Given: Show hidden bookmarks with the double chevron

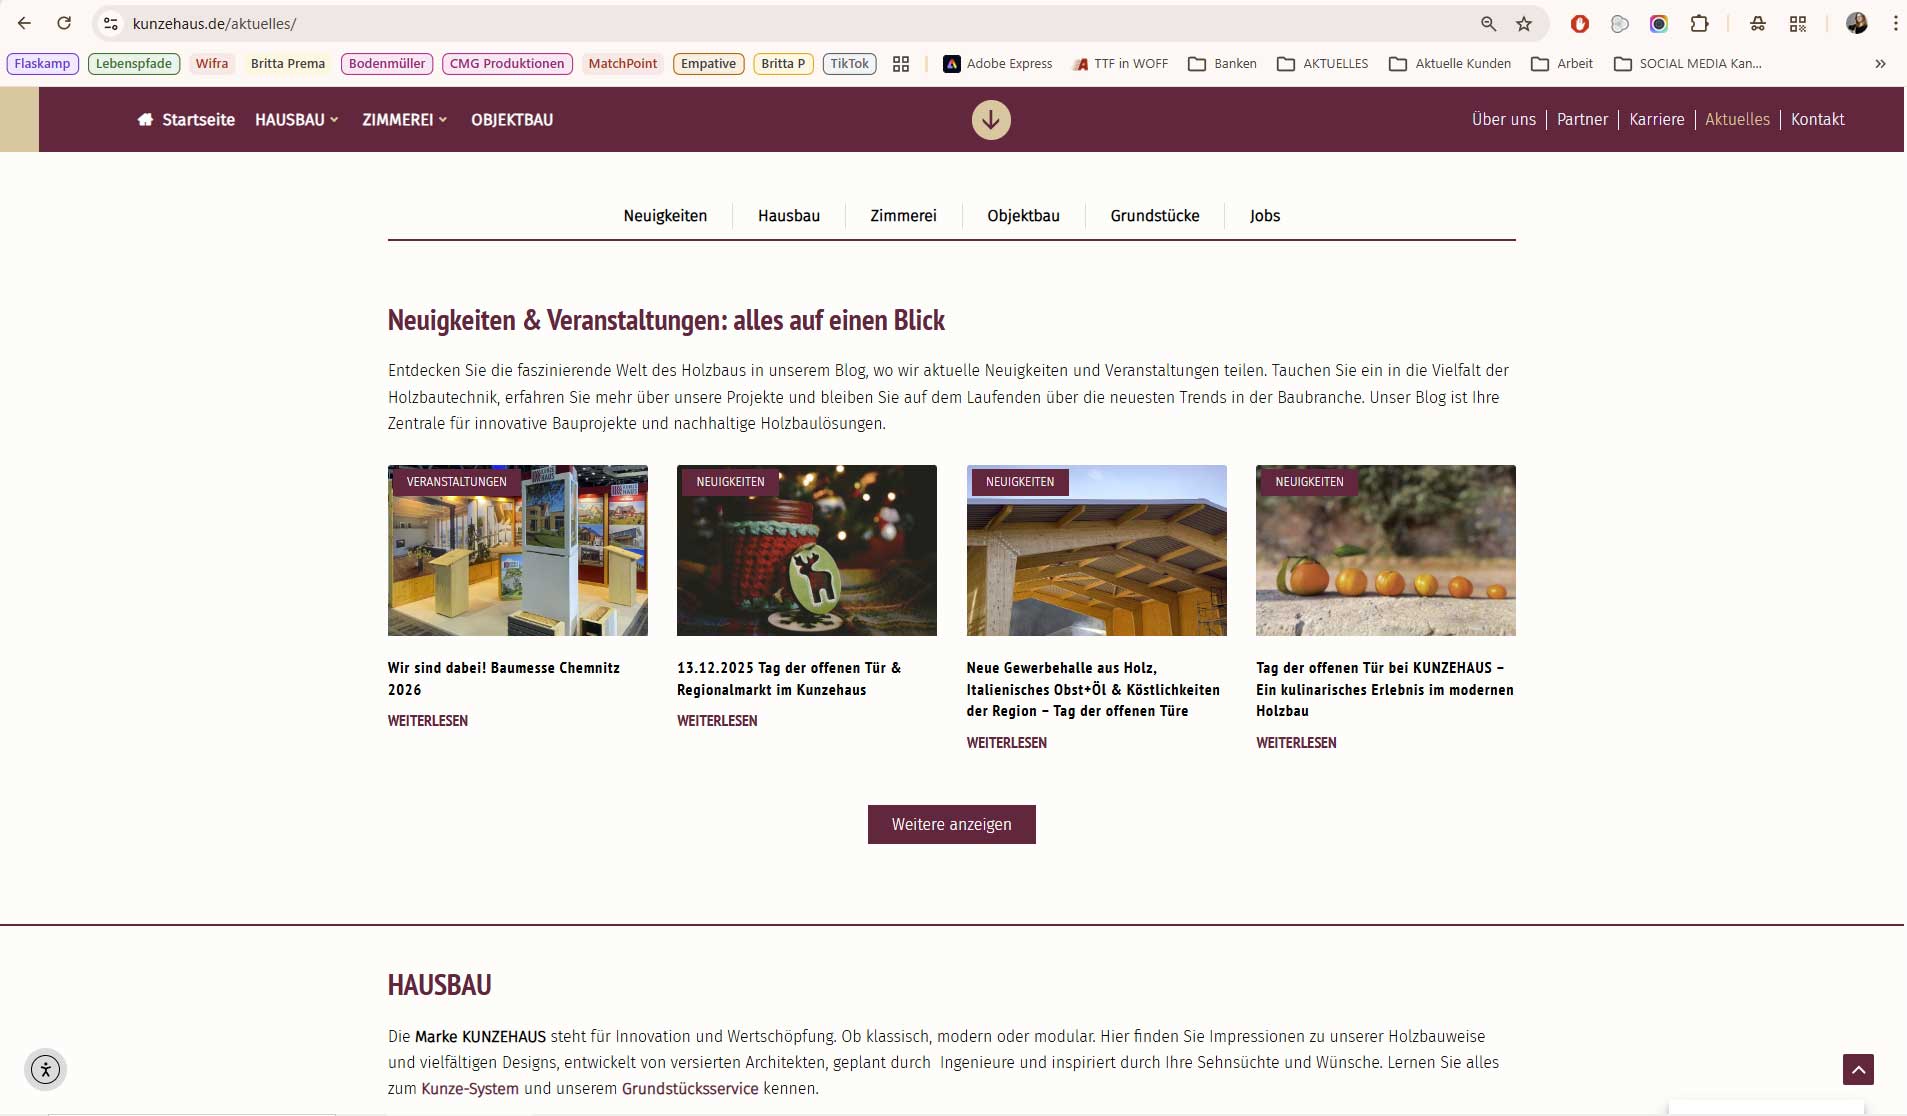Looking at the screenshot, I should click(1880, 64).
